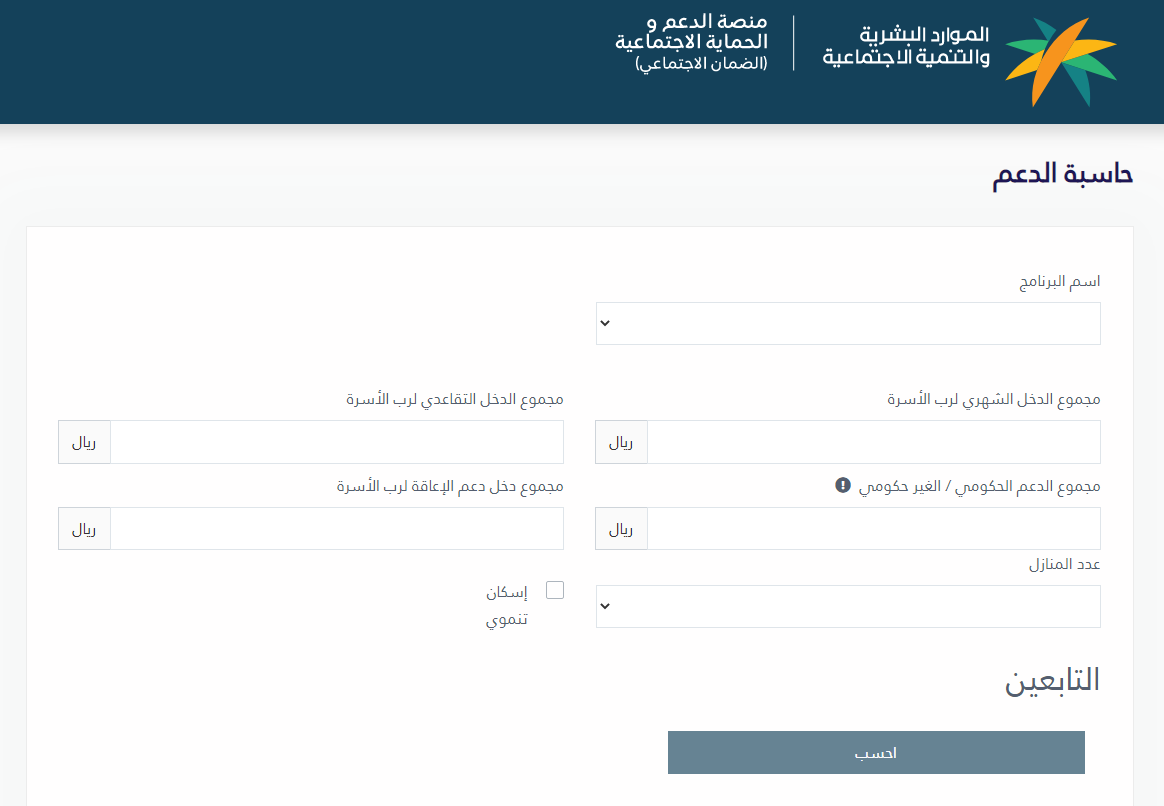Select the مجموع الدعم الحكومي input box
The width and height of the screenshot is (1164, 806).
(x=873, y=529)
